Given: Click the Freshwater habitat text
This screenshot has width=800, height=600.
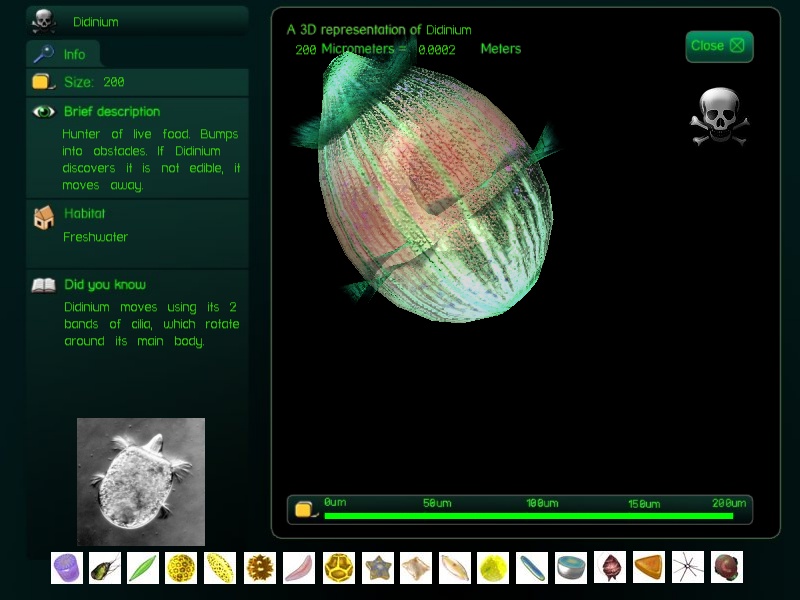Looking at the screenshot, I should 95,237.
